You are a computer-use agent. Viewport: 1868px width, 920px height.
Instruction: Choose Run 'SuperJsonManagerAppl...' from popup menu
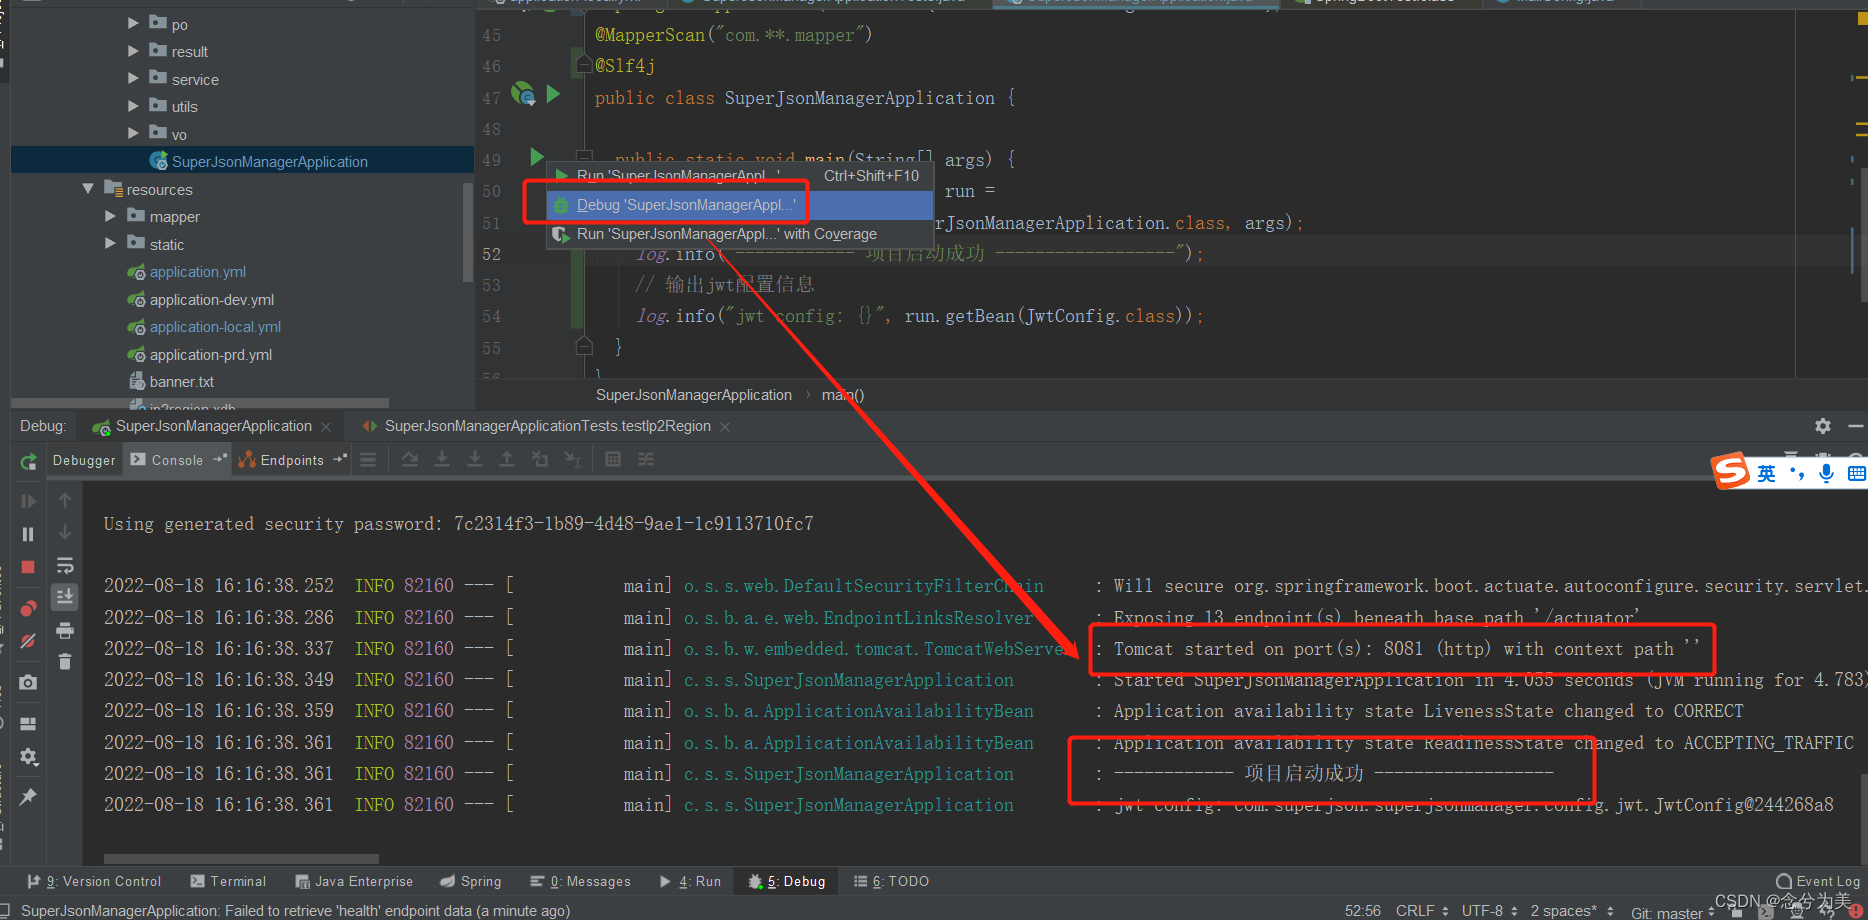click(740, 175)
